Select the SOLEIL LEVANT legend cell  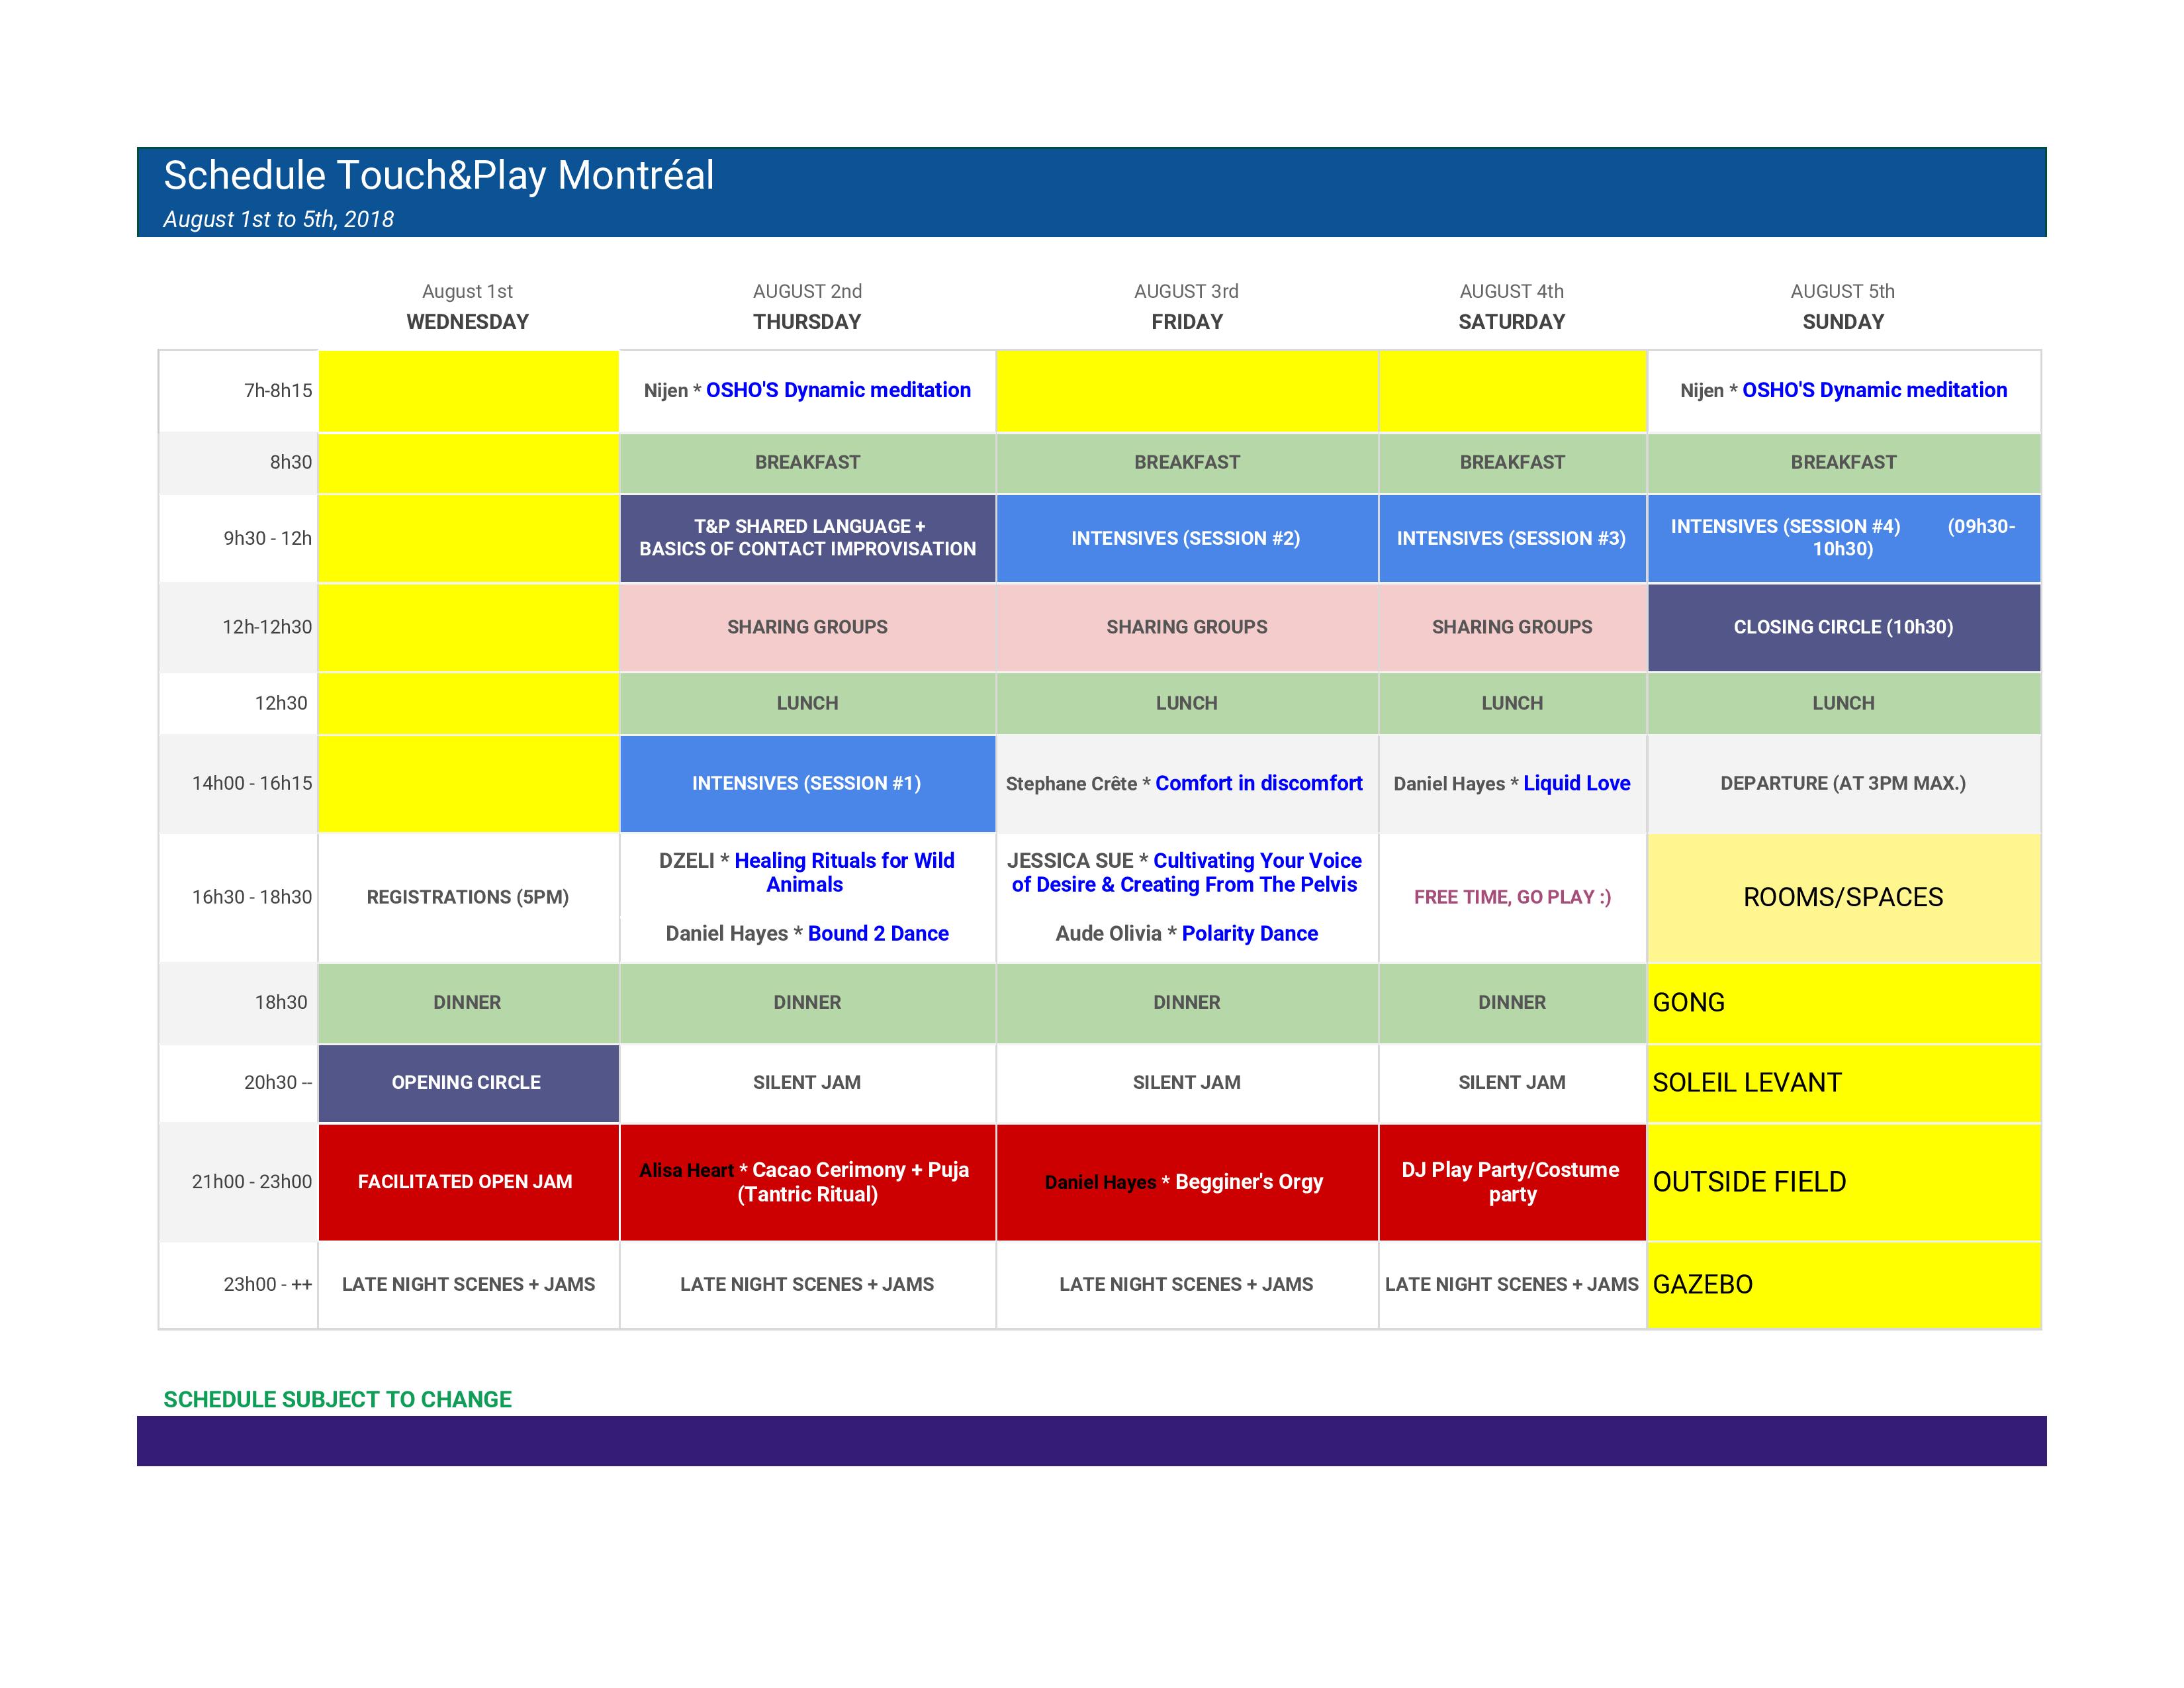click(1747, 1082)
